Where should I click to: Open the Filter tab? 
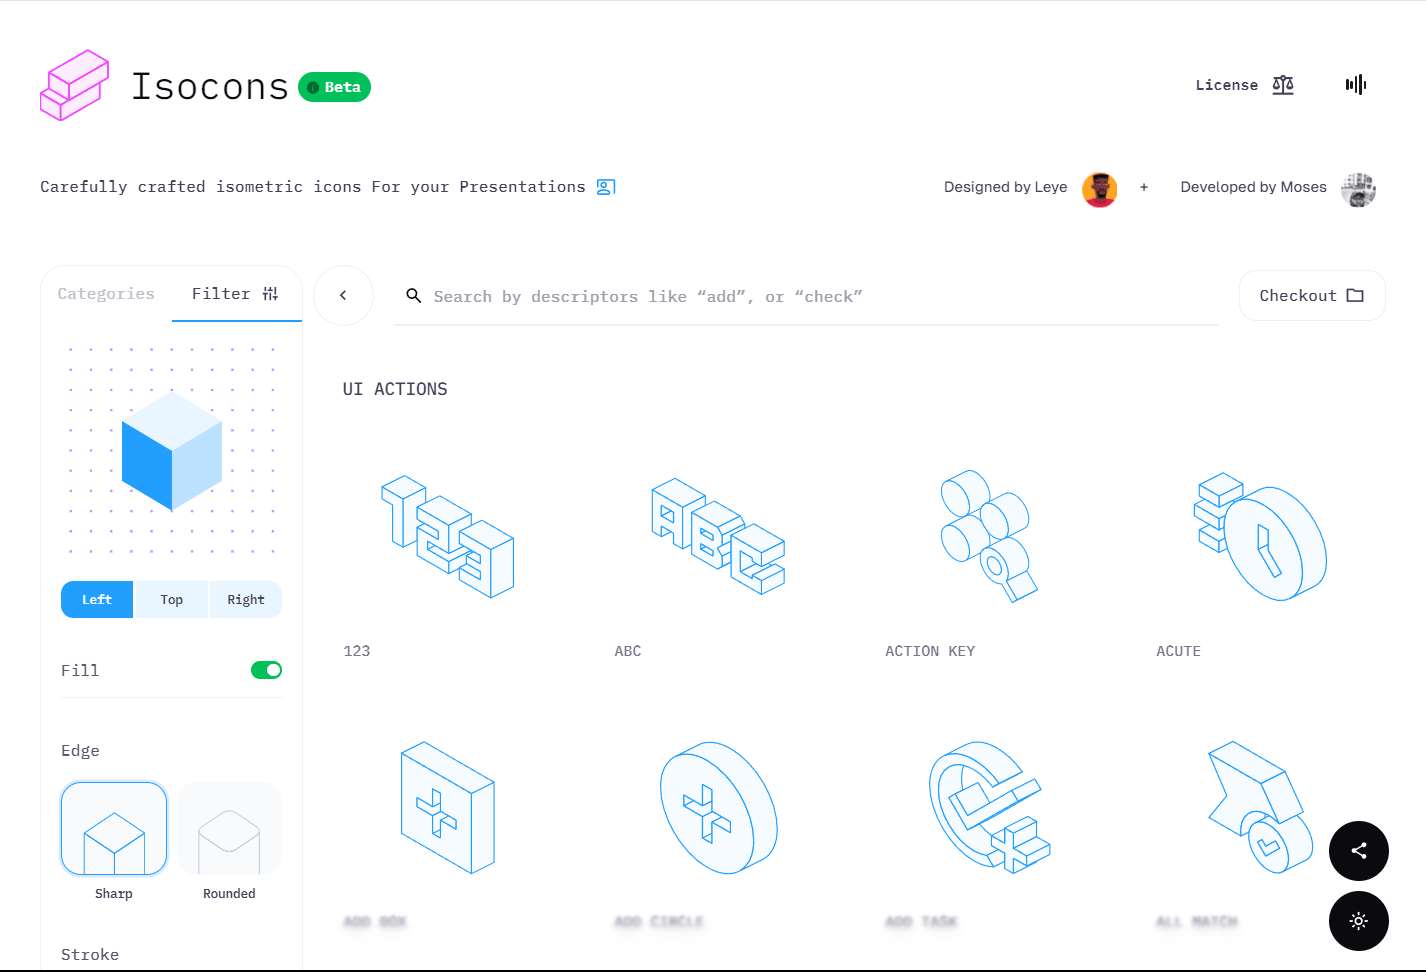(x=235, y=294)
